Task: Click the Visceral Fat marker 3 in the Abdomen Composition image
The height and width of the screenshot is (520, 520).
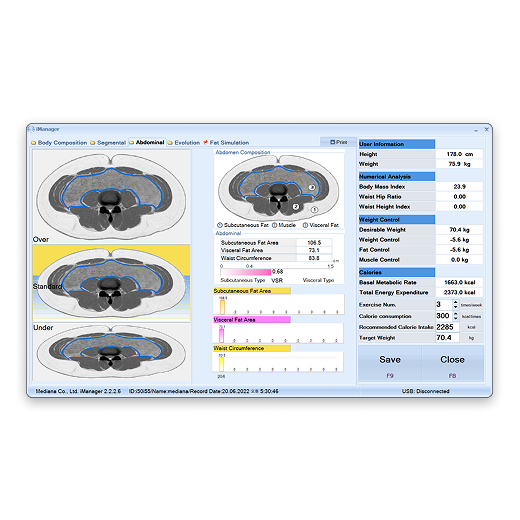Action: (312, 187)
